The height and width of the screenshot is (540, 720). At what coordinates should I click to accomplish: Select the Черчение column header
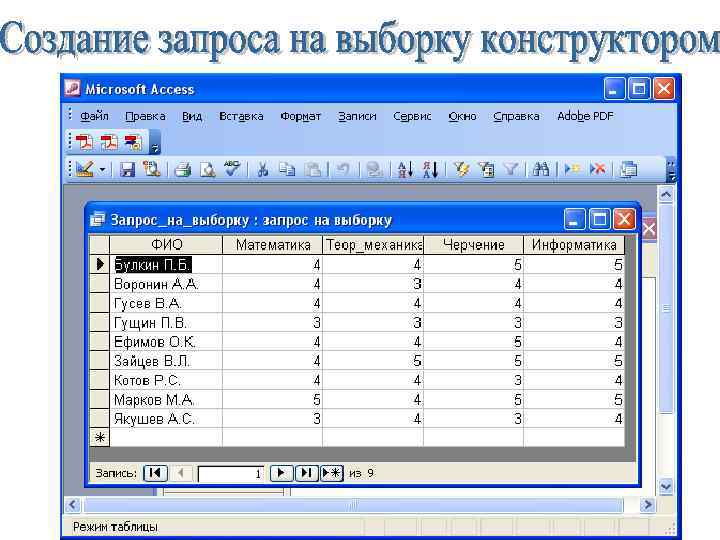click(473, 245)
